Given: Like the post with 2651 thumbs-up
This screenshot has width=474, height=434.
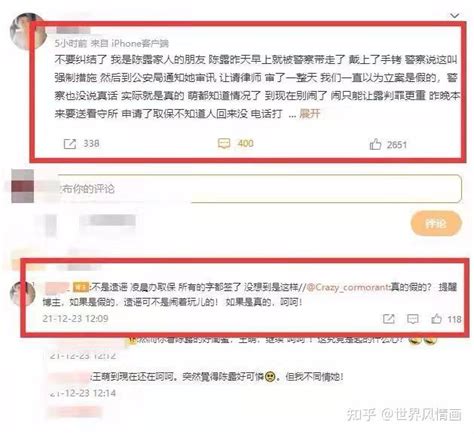Looking at the screenshot, I should (375, 144).
